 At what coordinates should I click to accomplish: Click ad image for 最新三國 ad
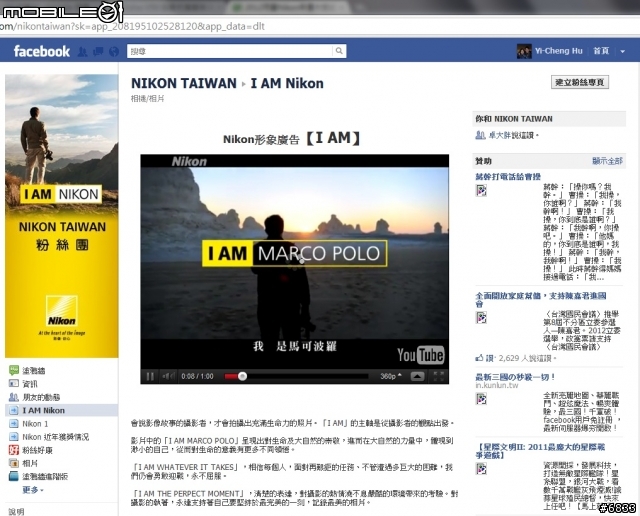pos(482,399)
